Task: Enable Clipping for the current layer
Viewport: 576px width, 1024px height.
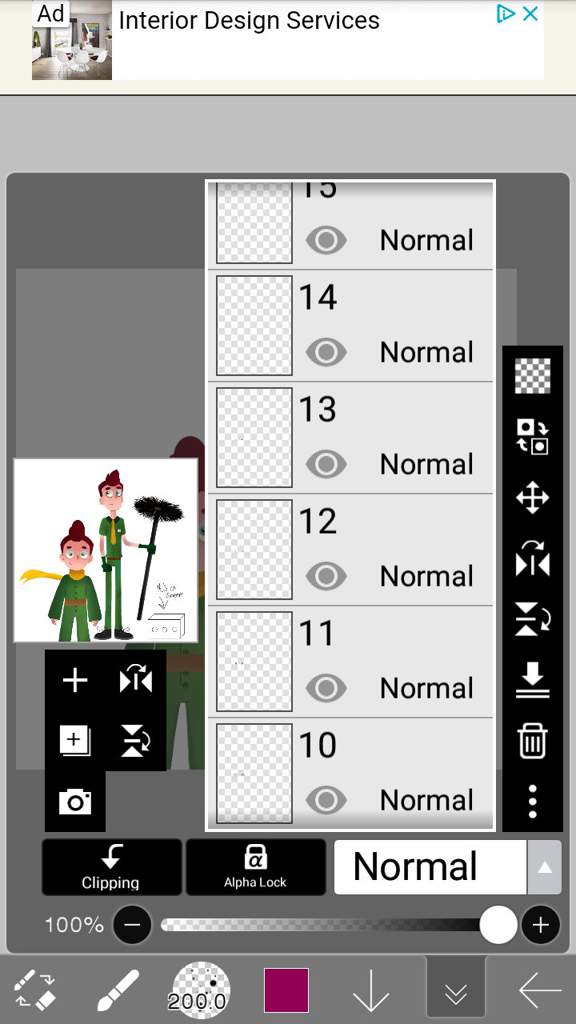Action: click(112, 867)
